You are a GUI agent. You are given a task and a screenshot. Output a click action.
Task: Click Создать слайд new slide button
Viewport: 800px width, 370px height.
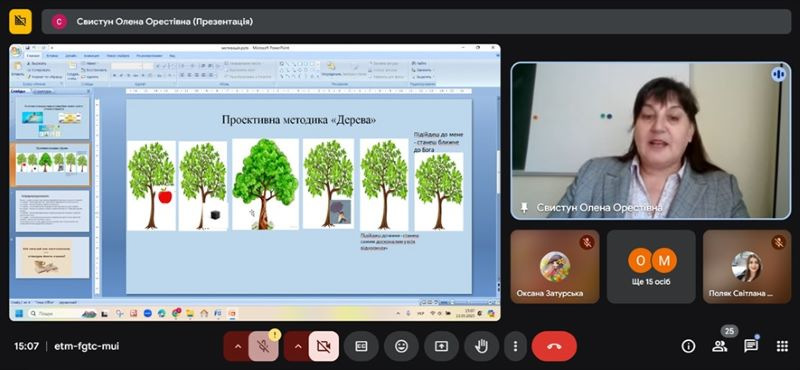click(72, 70)
